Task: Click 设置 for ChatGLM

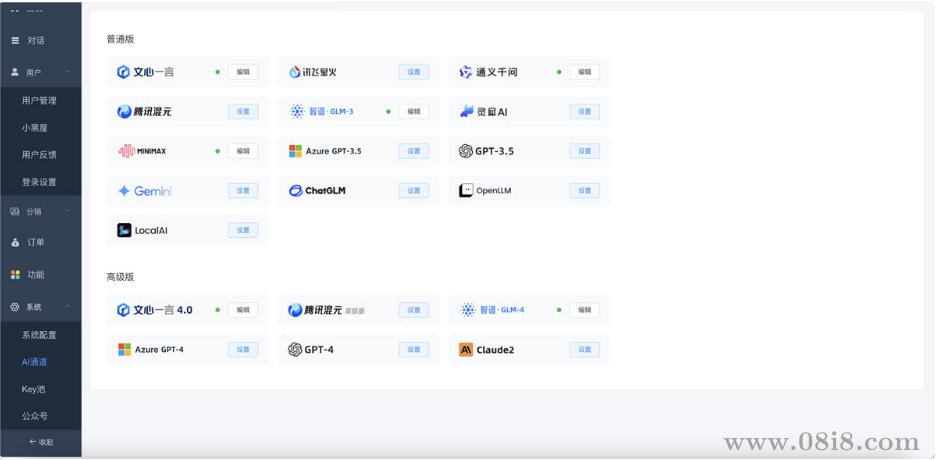Action: tap(414, 191)
